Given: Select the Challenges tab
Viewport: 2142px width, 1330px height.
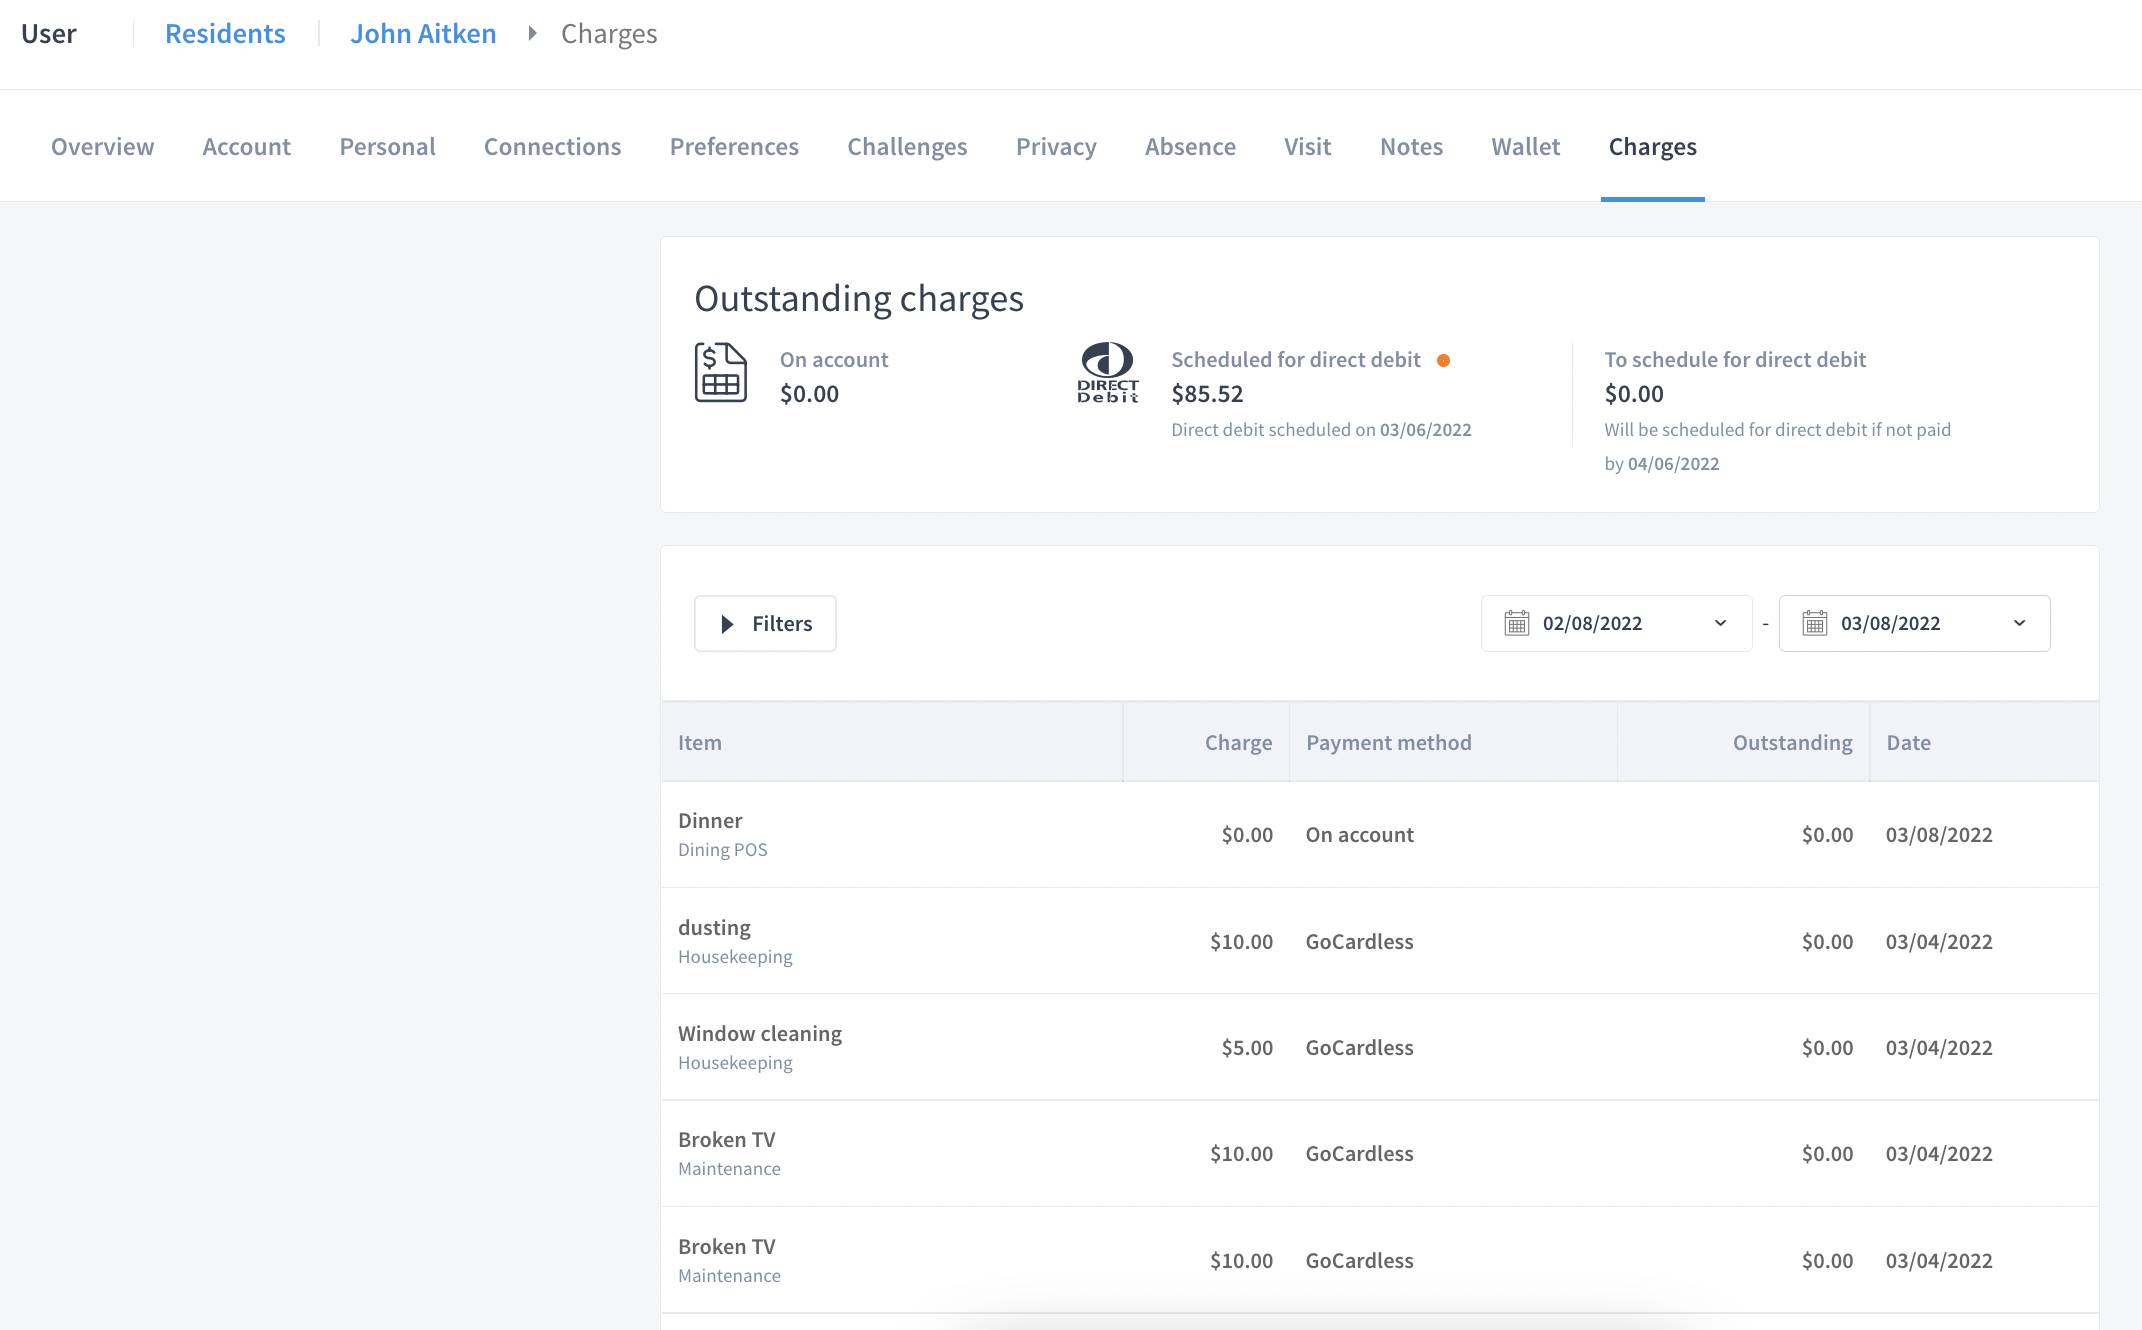Looking at the screenshot, I should 908,147.
